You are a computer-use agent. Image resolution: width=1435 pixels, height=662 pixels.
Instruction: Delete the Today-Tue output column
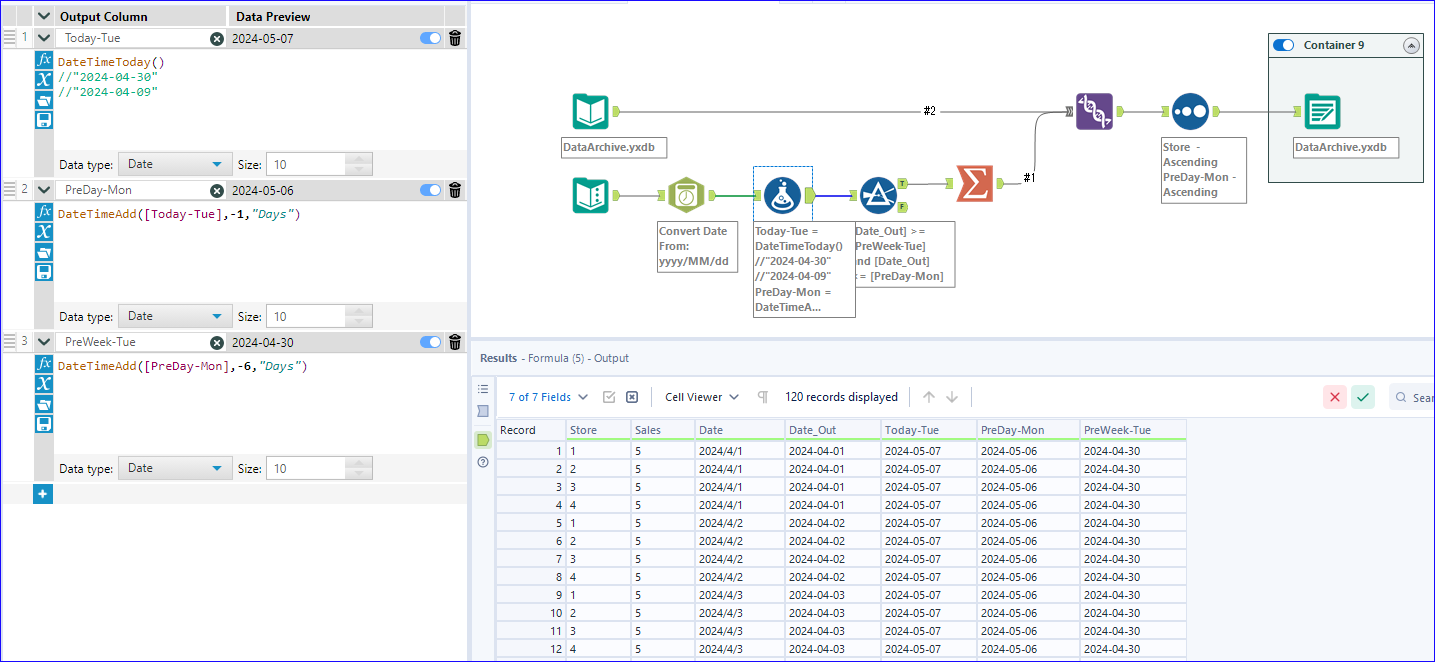click(455, 38)
